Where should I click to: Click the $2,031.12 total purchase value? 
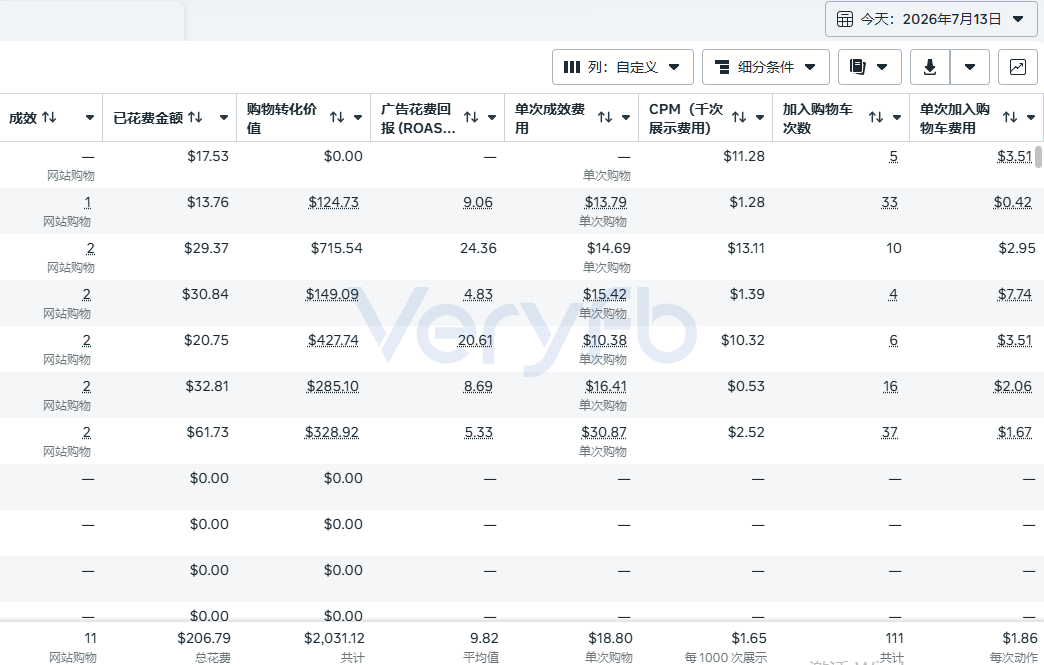tap(334, 638)
